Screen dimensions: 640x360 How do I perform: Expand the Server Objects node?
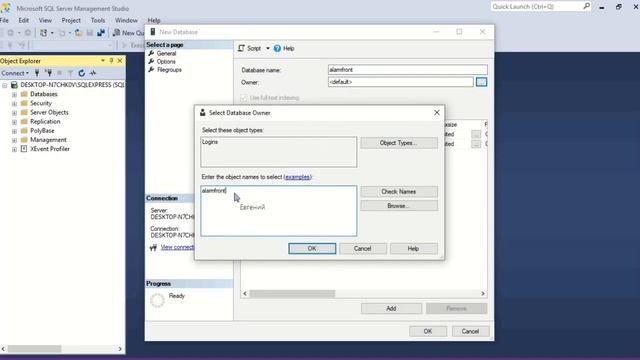pos(14,113)
